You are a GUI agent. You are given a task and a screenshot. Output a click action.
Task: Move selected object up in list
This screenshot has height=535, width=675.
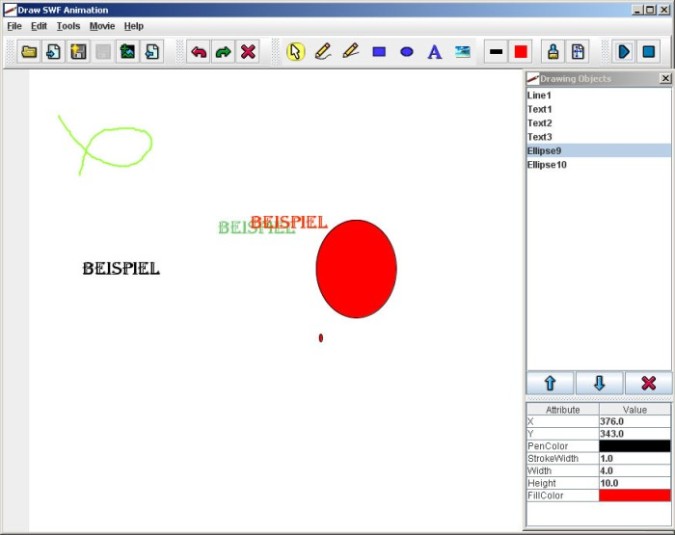tap(550, 383)
